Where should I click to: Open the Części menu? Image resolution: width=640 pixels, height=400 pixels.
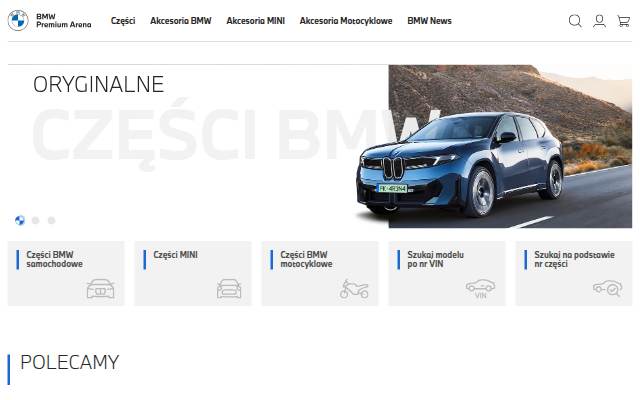click(123, 21)
